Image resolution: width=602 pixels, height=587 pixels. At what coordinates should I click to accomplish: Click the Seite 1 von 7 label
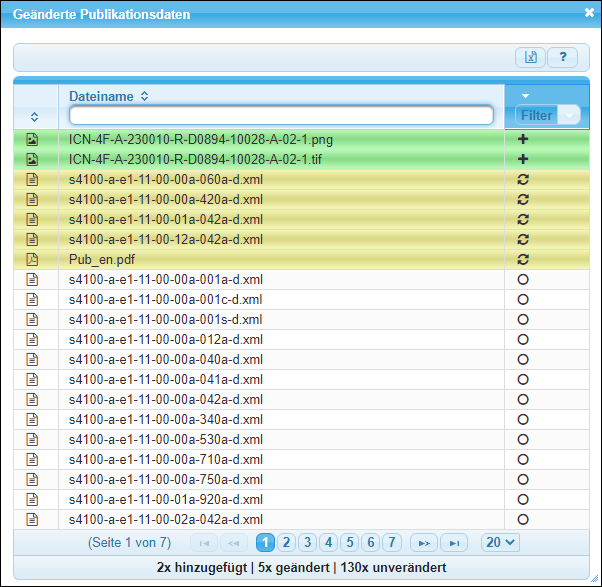129,542
